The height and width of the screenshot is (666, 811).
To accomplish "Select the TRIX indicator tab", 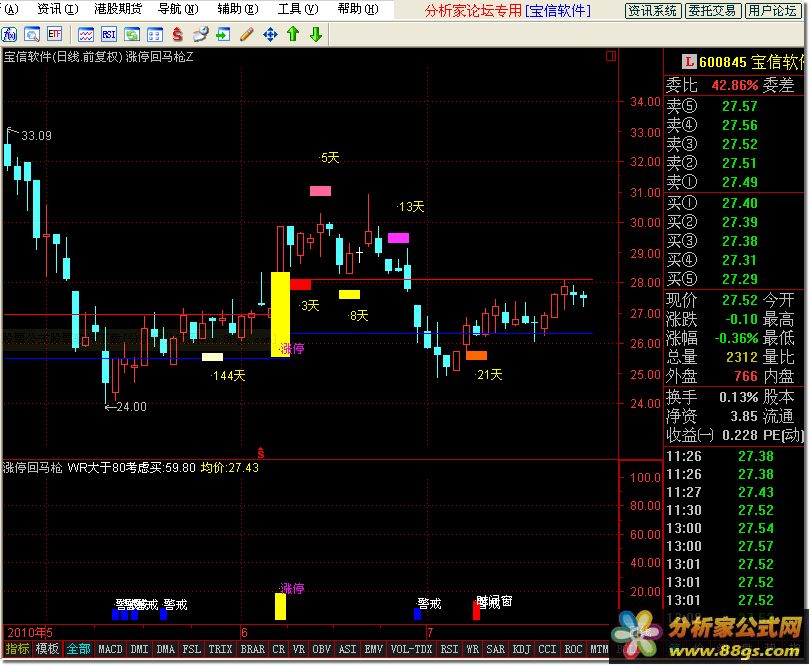I will [220, 648].
